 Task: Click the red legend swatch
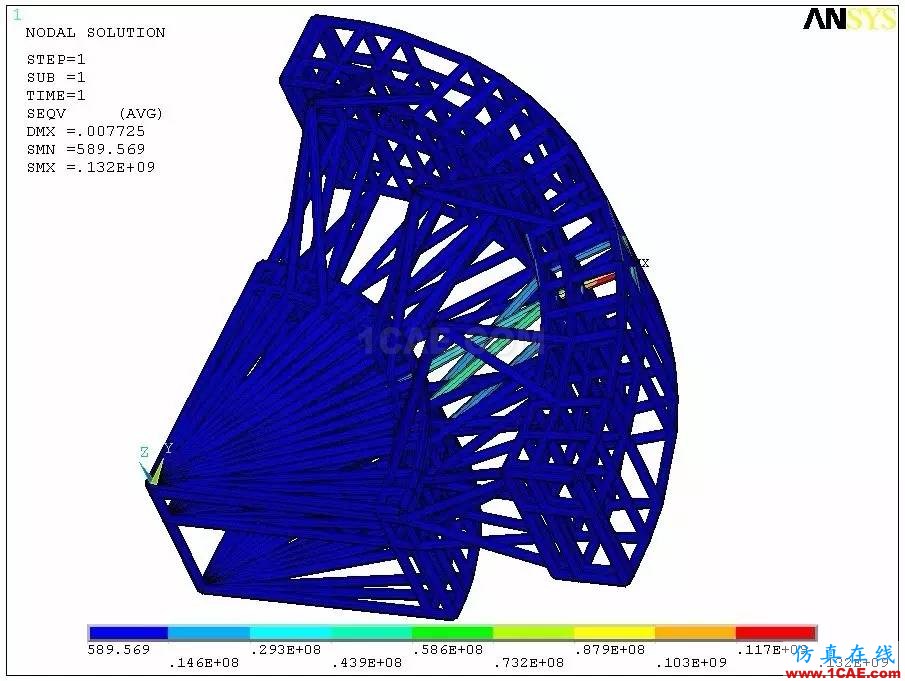(776, 633)
